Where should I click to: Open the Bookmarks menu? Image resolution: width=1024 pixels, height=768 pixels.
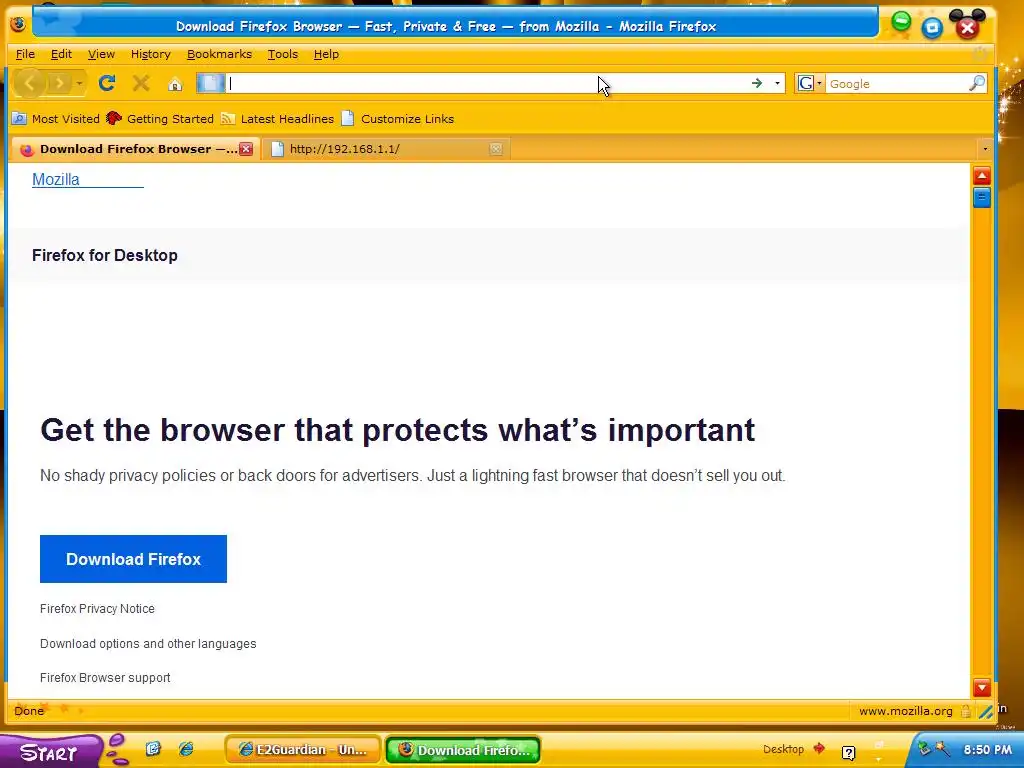tap(219, 54)
